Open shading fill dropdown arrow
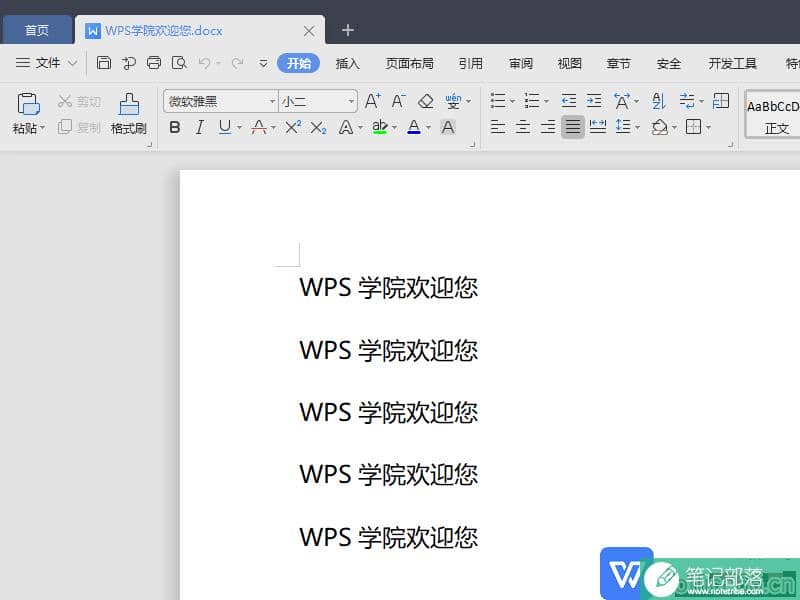This screenshot has width=800, height=600. pos(675,127)
